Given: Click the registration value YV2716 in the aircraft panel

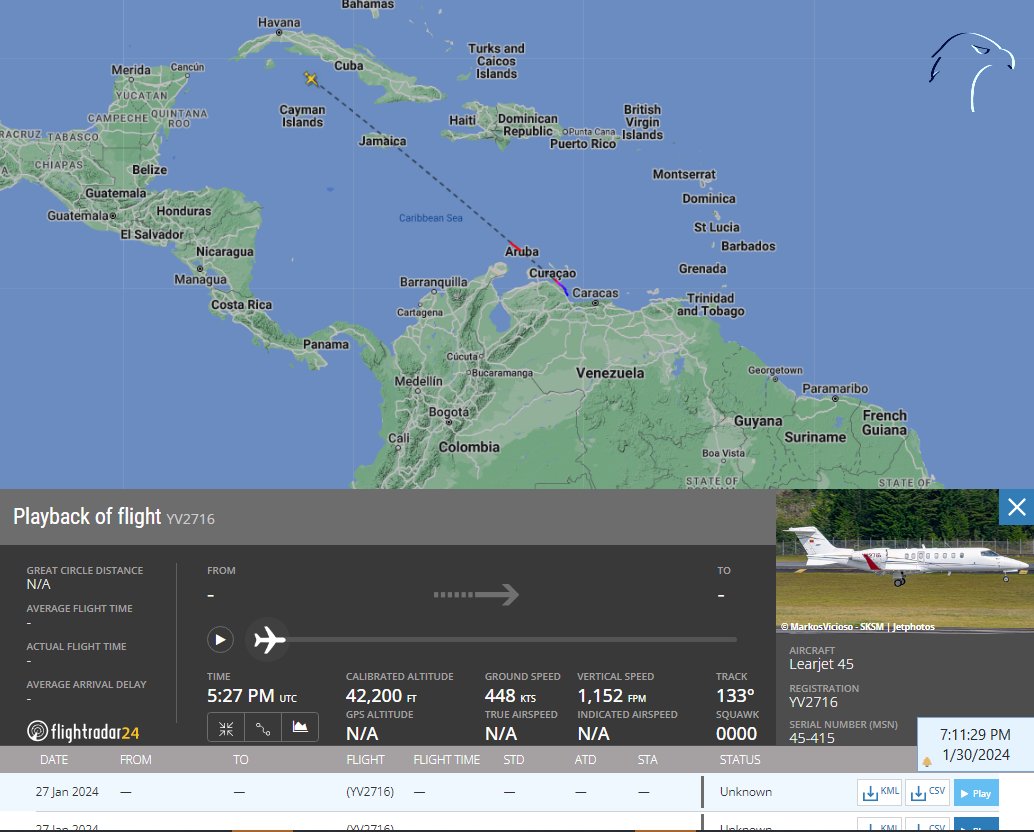Looking at the screenshot, I should tap(814, 702).
